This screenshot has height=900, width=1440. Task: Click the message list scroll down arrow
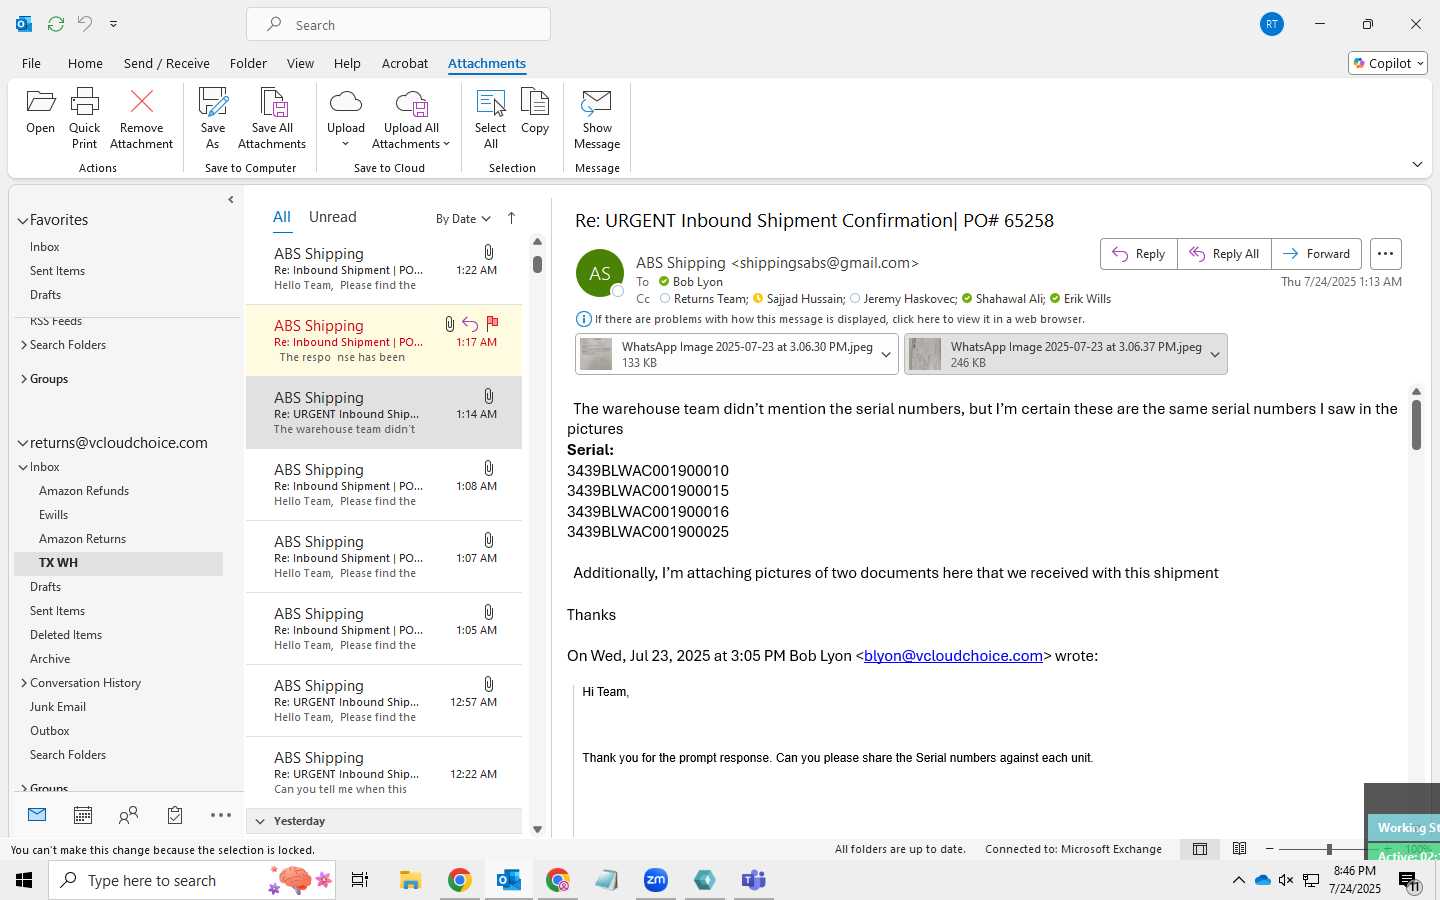click(x=537, y=829)
